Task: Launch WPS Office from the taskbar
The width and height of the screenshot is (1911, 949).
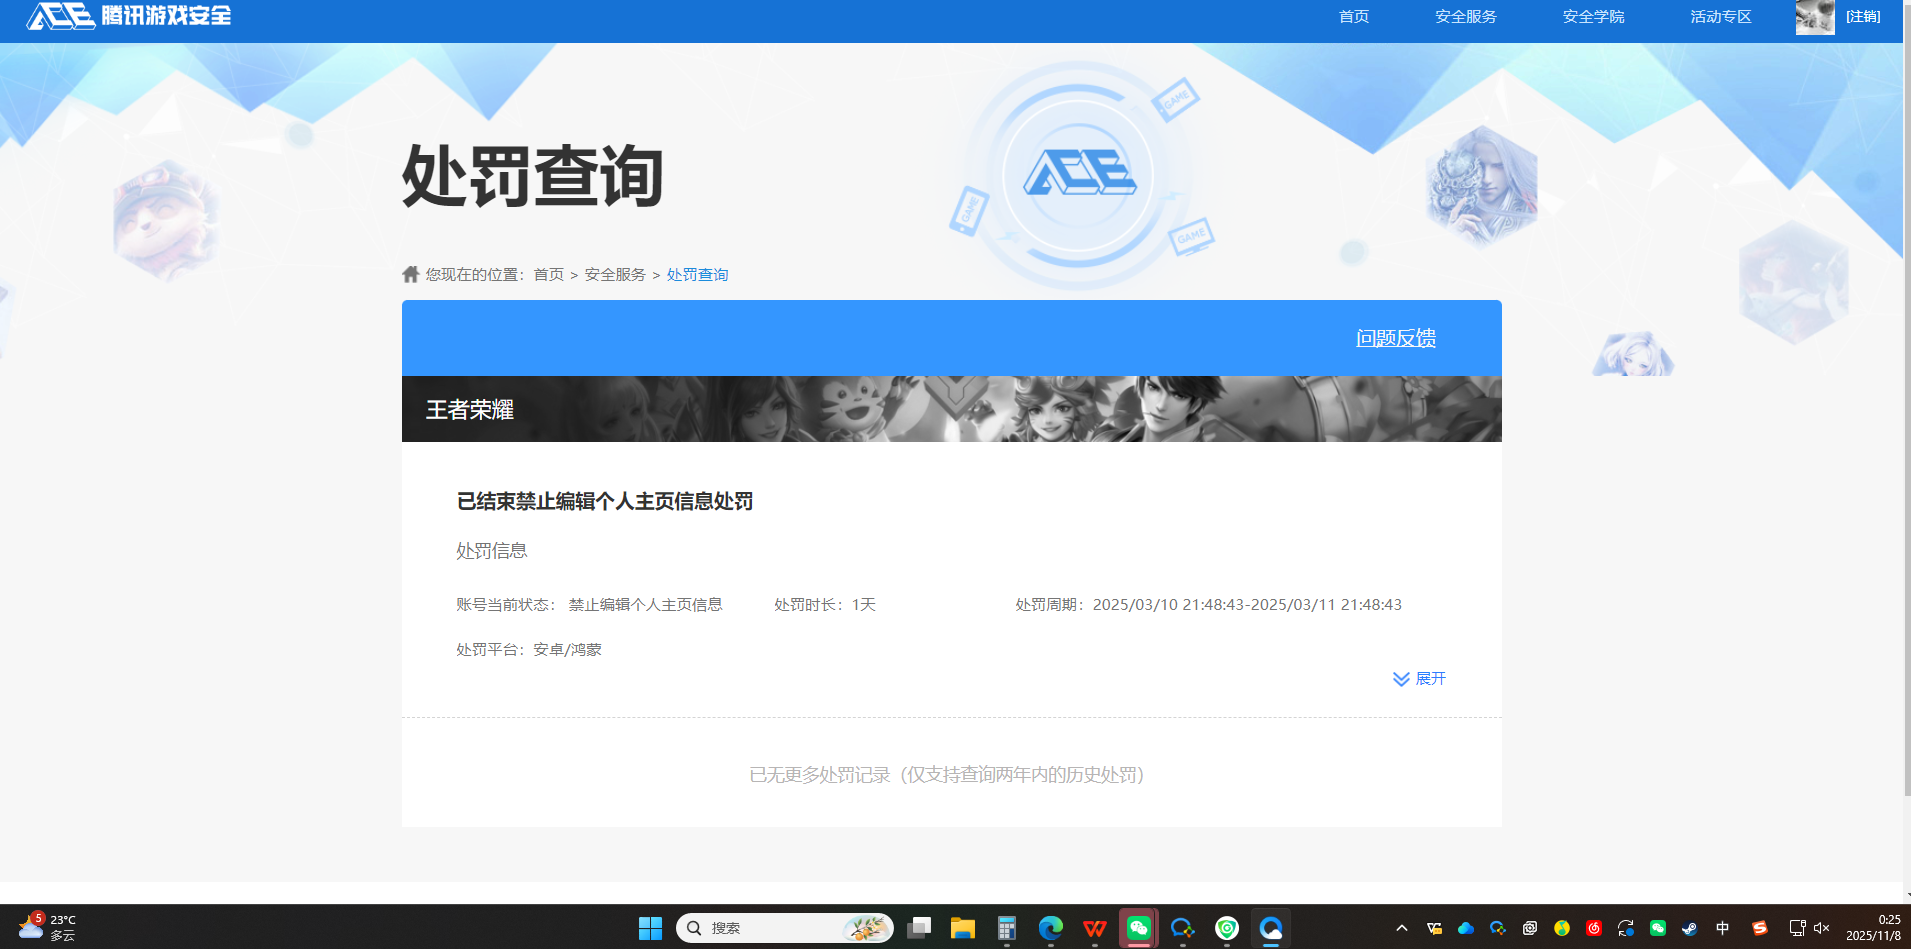Action: [x=1095, y=928]
